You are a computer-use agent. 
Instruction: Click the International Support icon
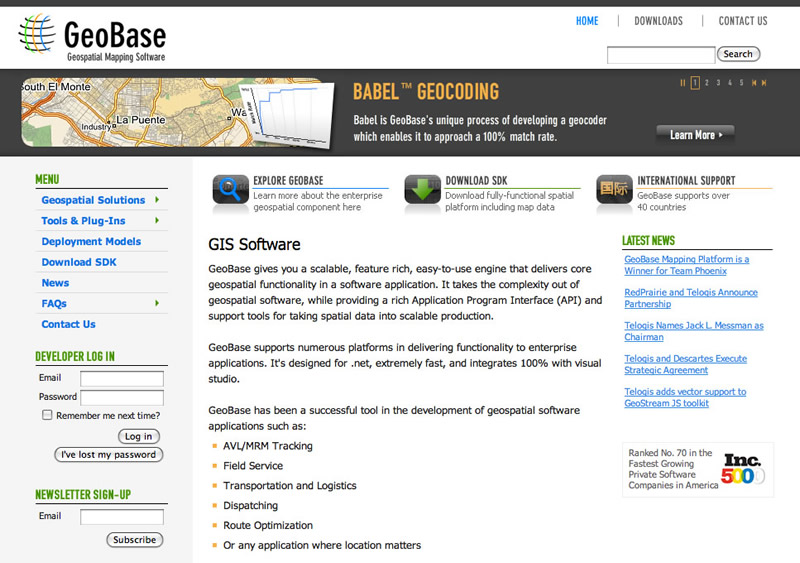click(614, 189)
